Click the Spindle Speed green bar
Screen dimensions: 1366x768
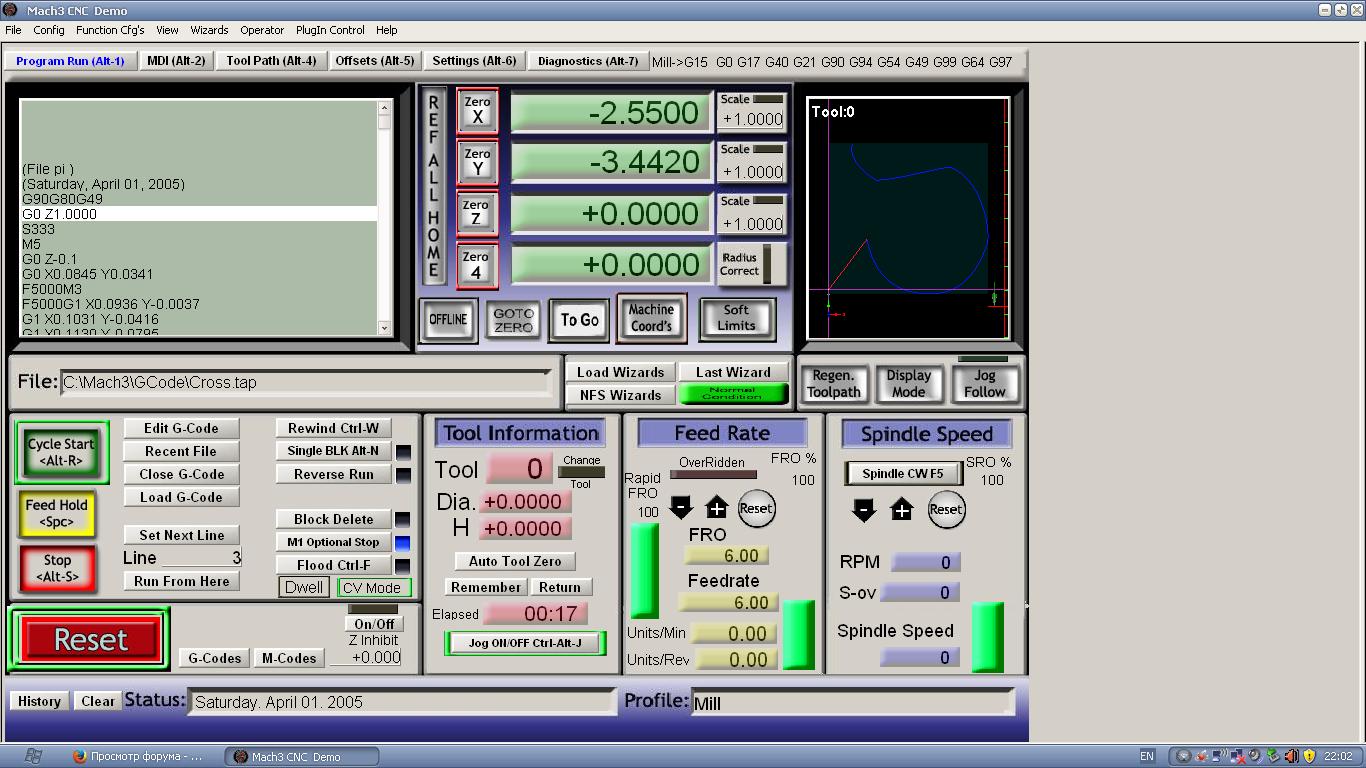pos(988,636)
